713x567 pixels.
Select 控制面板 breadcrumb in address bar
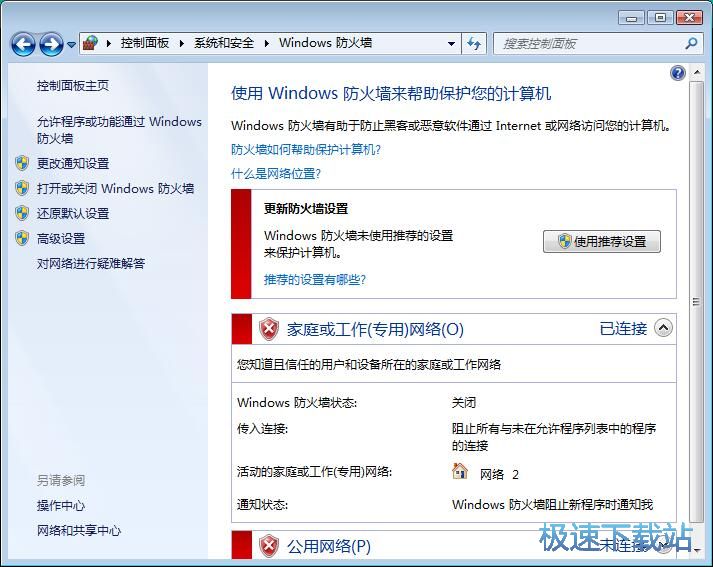pos(145,43)
